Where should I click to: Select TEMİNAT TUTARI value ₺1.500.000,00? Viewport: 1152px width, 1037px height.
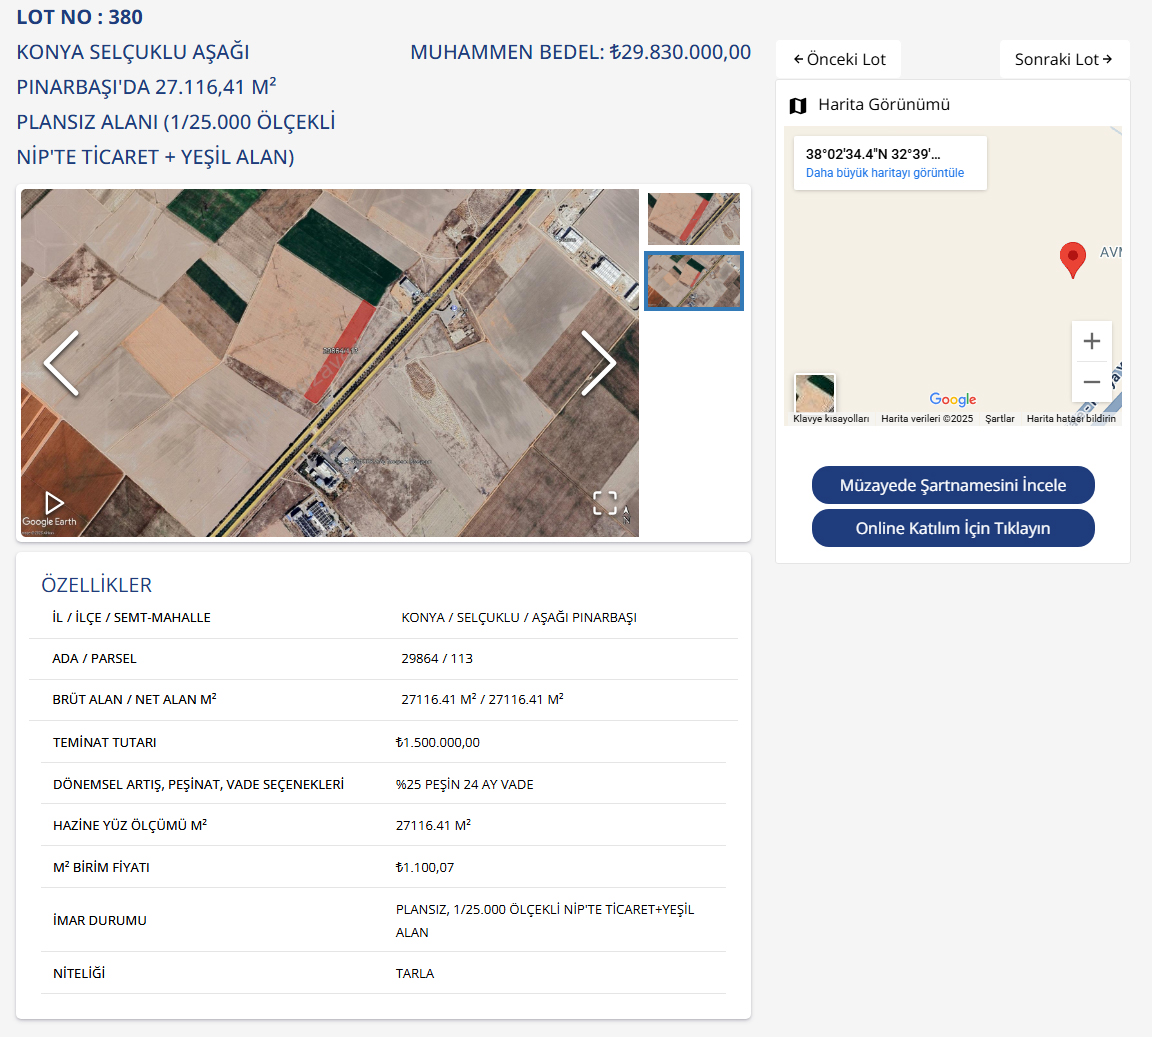point(437,742)
